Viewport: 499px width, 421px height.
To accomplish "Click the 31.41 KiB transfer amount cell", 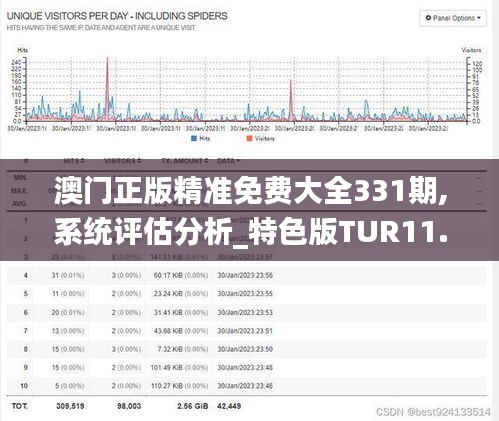I will pyautogui.click(x=181, y=312).
